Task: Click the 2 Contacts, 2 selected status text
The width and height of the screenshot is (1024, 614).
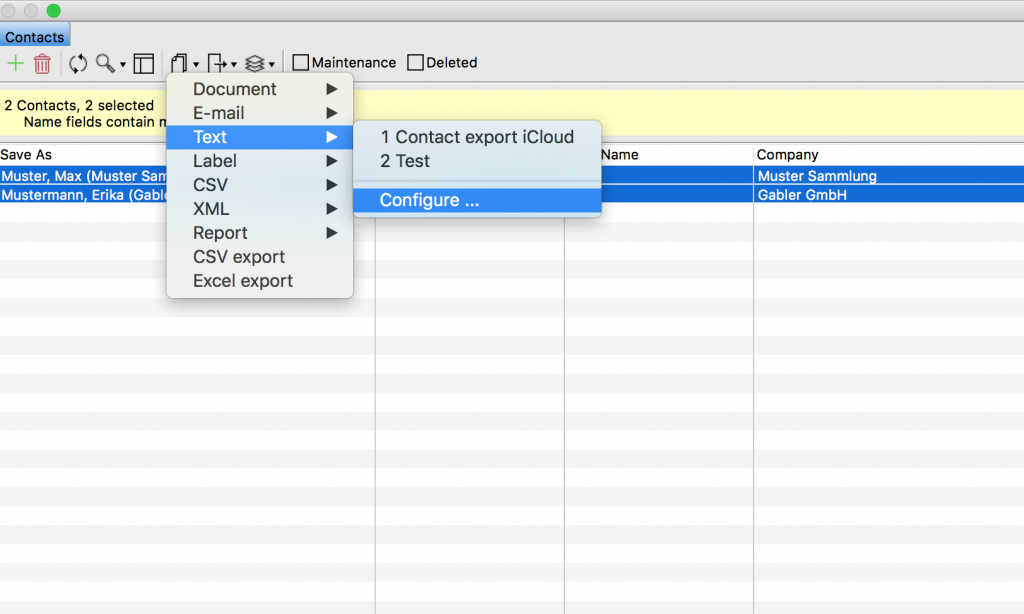Action: pyautogui.click(x=79, y=105)
